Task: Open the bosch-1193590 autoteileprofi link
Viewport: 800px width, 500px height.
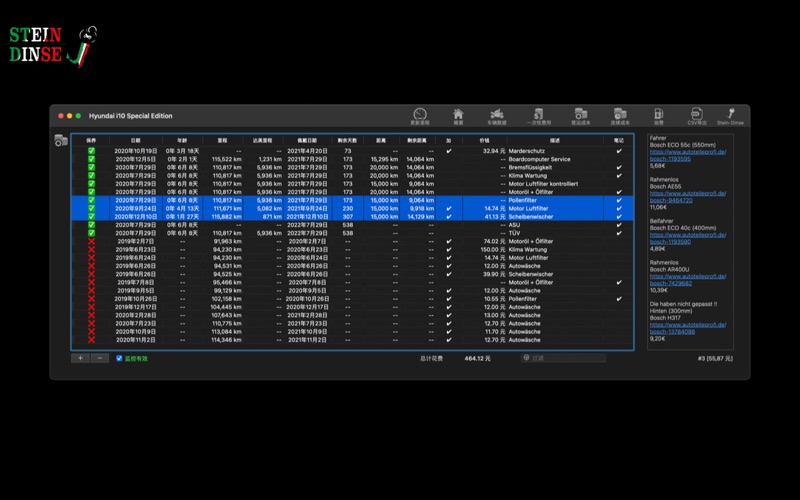Action: (x=687, y=238)
